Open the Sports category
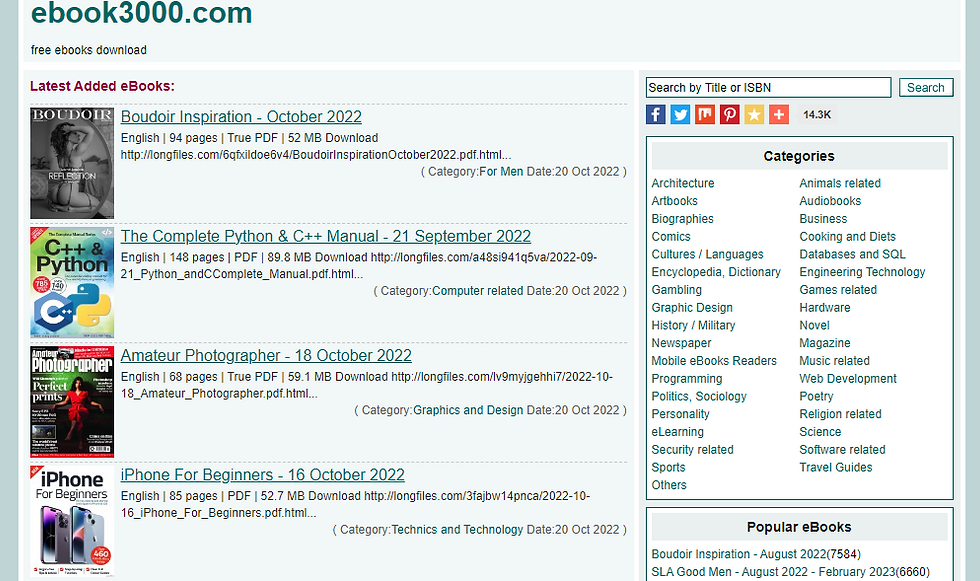 (668, 467)
